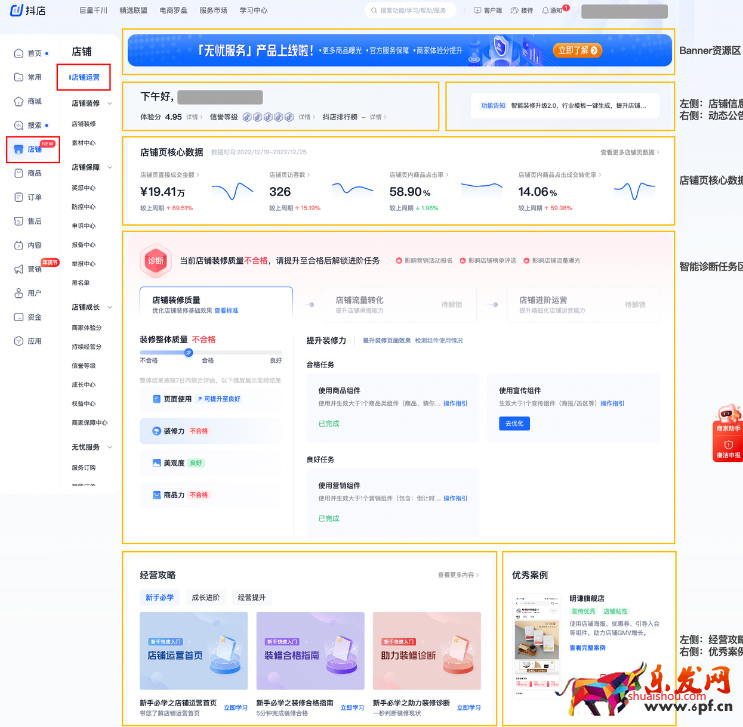The width and height of the screenshot is (743, 727).
Task: Open 店铺运营首页 course thumbnail
Action: [x=194, y=651]
